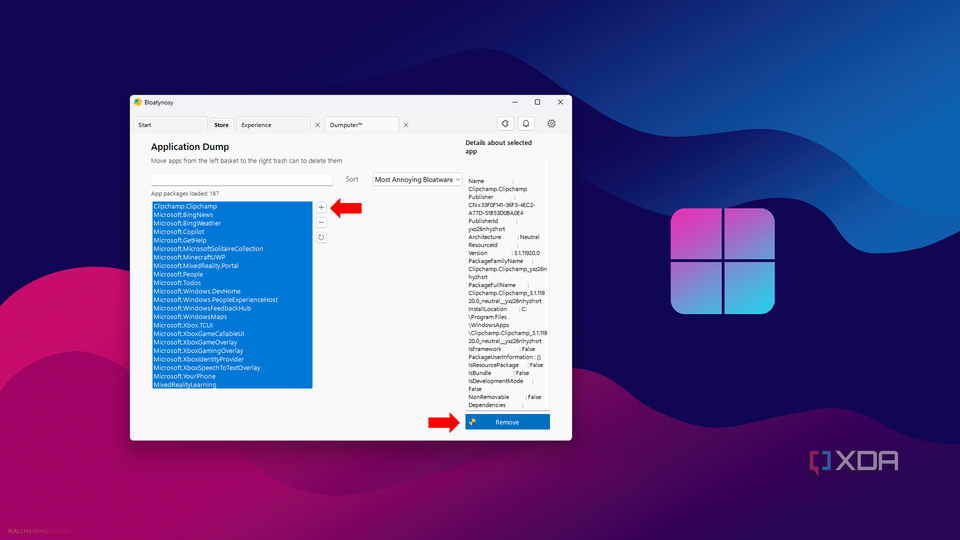Focus the app search input field
This screenshot has height=540, width=960.
pos(242,179)
